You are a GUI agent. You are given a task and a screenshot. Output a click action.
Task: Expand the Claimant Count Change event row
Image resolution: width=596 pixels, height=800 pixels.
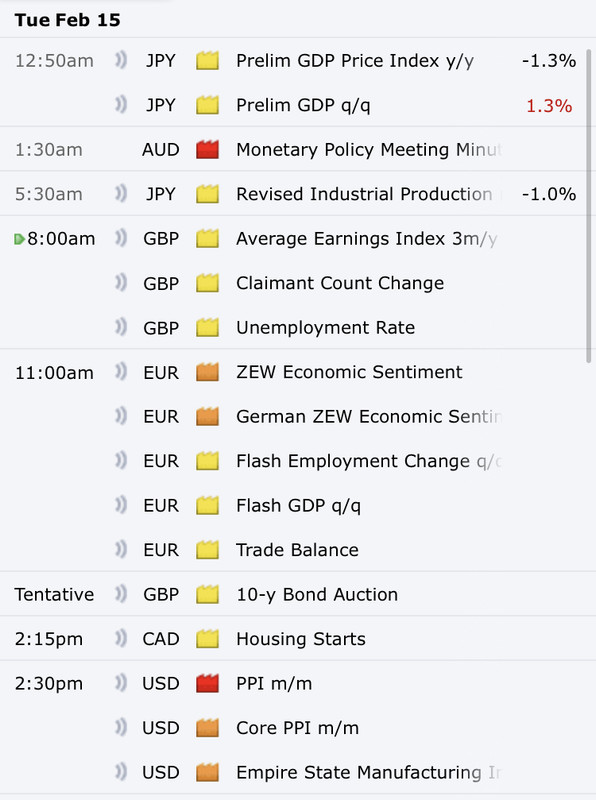click(x=292, y=283)
